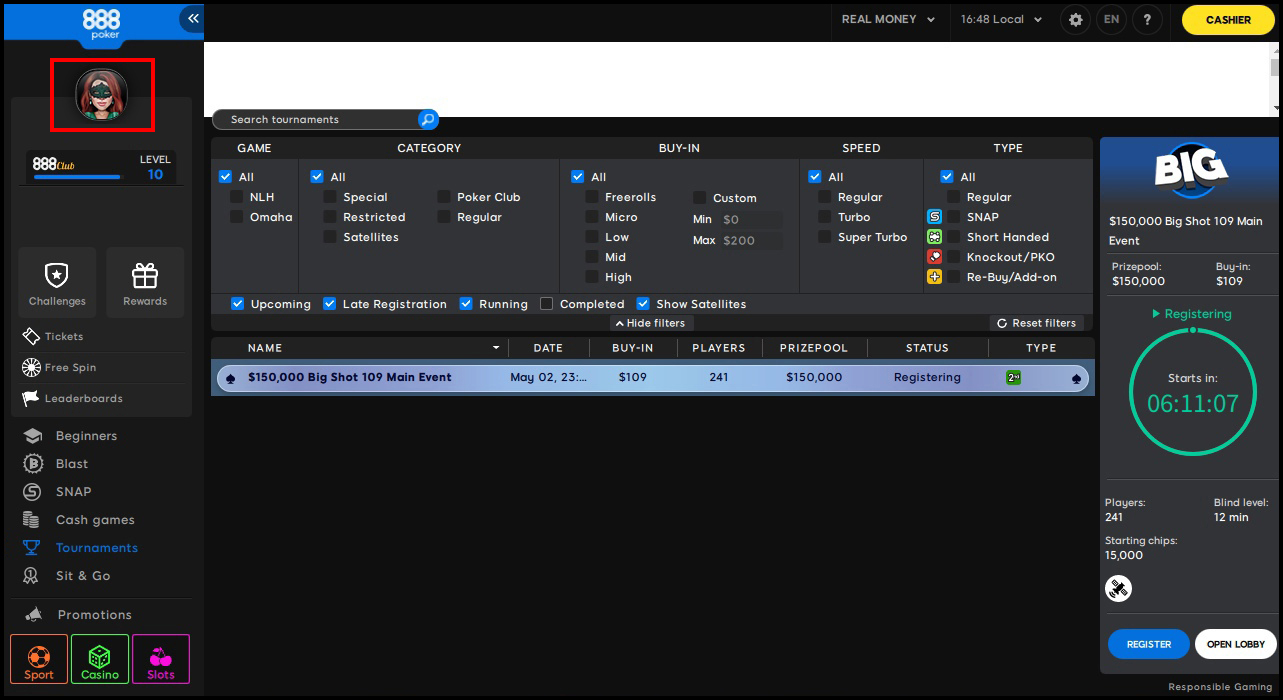Launch the Casino dice button
The width and height of the screenshot is (1283, 700).
pyautogui.click(x=100, y=659)
